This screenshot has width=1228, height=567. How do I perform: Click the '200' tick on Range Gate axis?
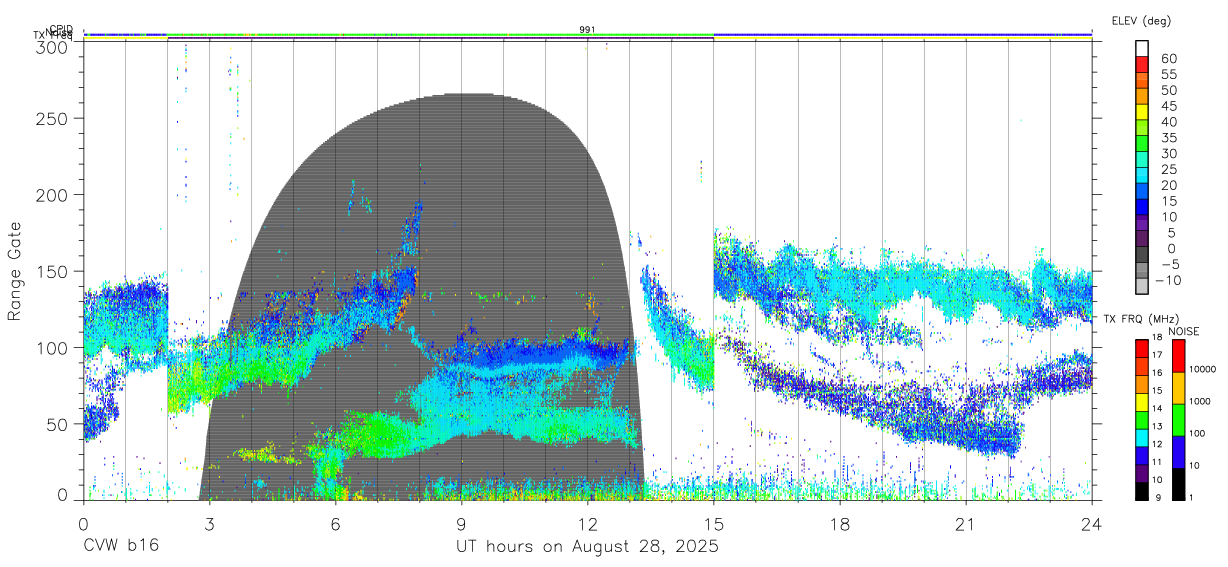pyautogui.click(x=54, y=195)
